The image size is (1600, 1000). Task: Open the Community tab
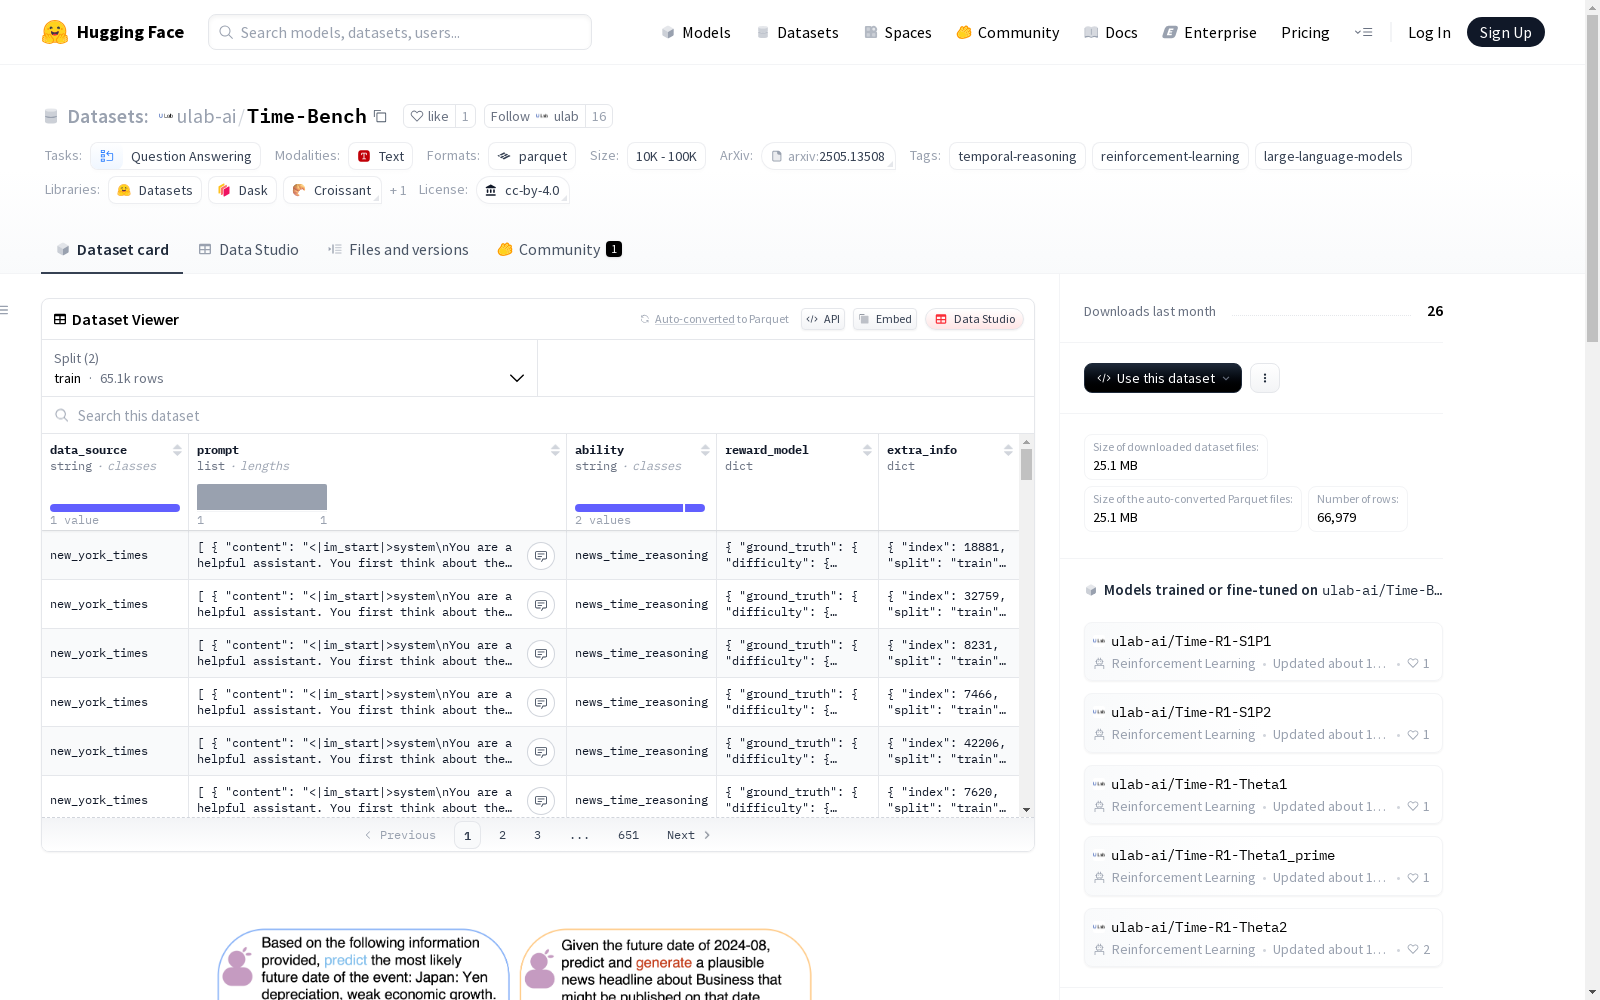[x=559, y=250]
